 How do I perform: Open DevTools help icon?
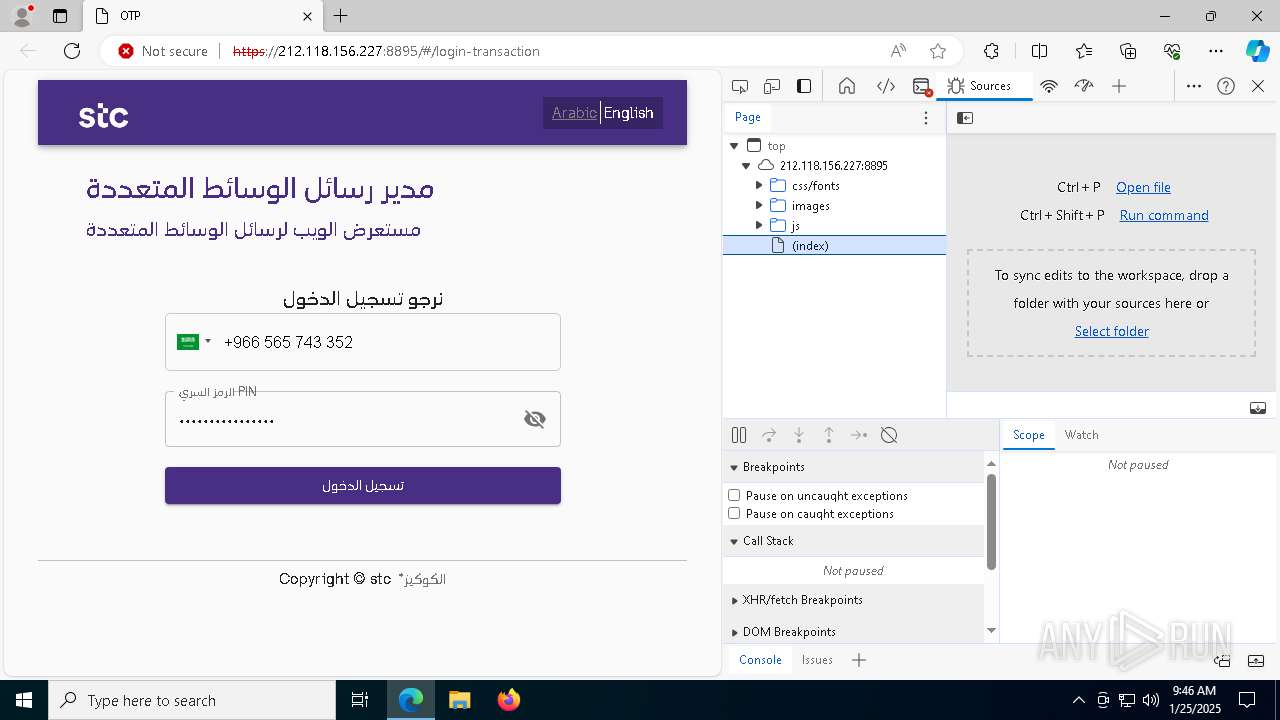1226,86
